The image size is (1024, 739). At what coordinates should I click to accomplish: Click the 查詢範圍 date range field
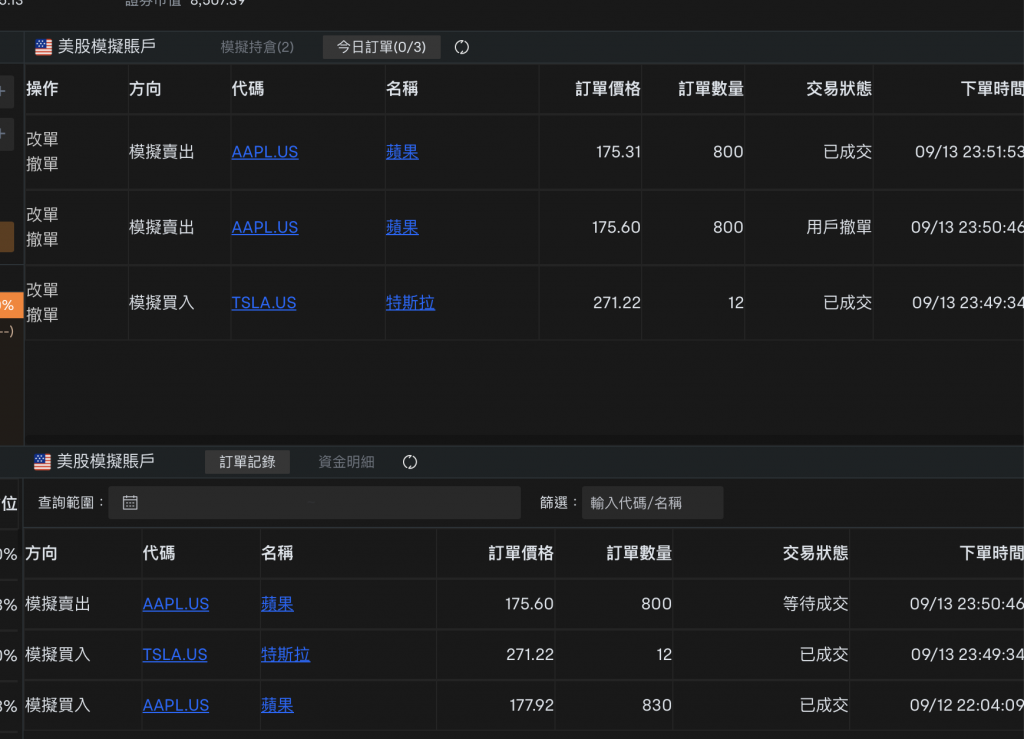(314, 503)
